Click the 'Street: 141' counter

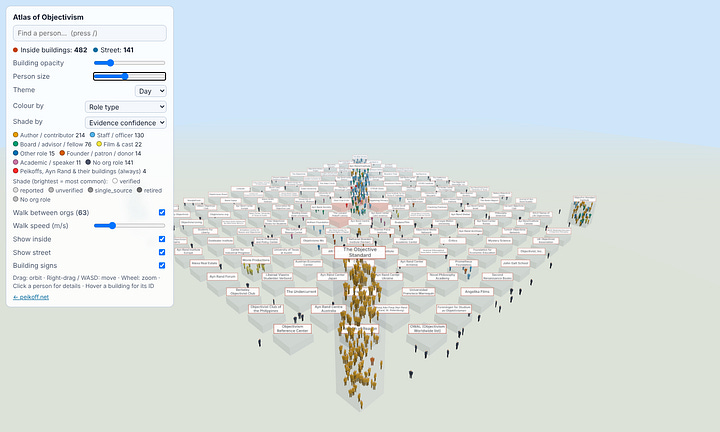pyautogui.click(x=113, y=50)
